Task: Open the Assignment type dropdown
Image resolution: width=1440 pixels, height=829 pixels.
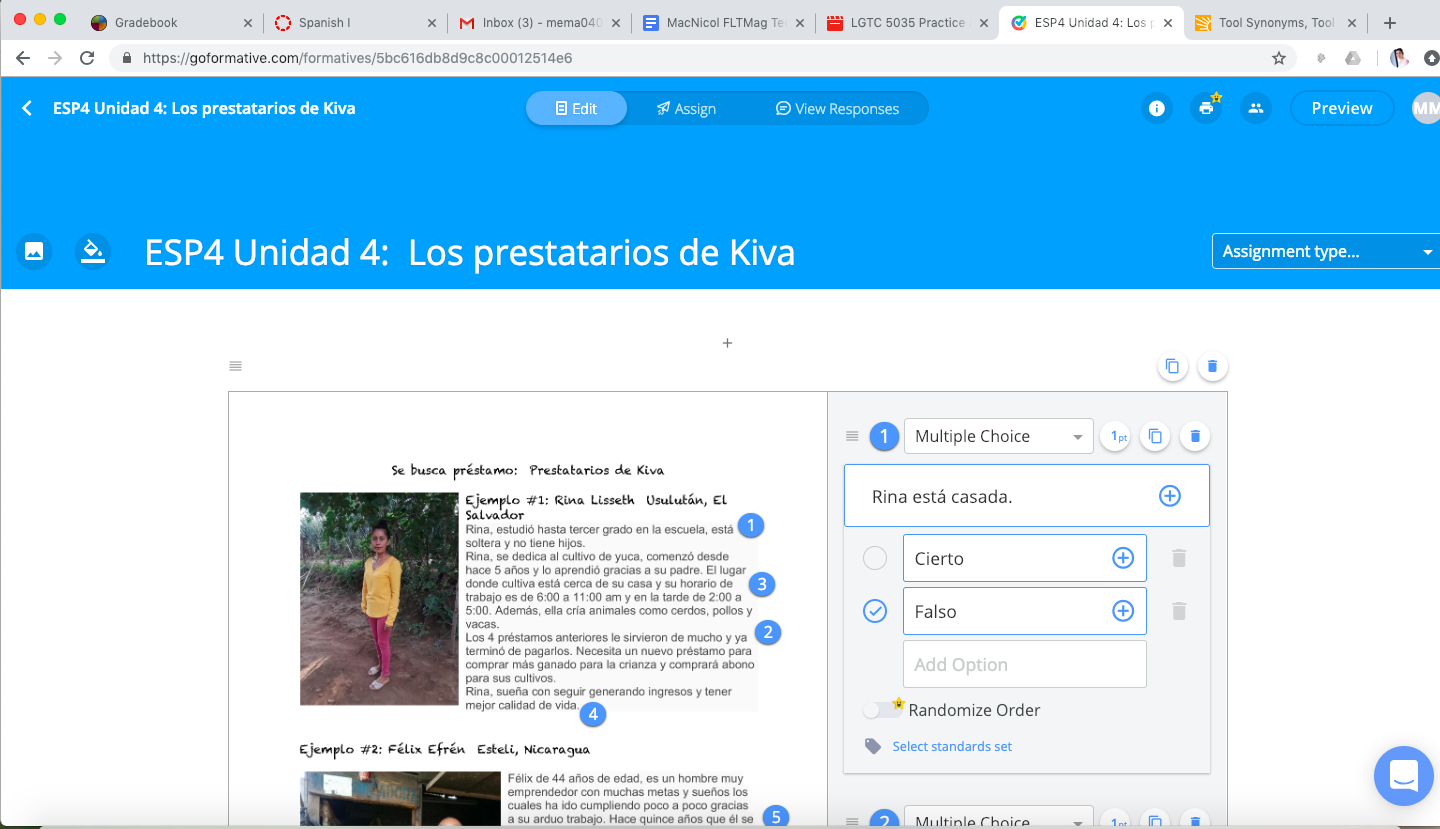Action: (1325, 251)
